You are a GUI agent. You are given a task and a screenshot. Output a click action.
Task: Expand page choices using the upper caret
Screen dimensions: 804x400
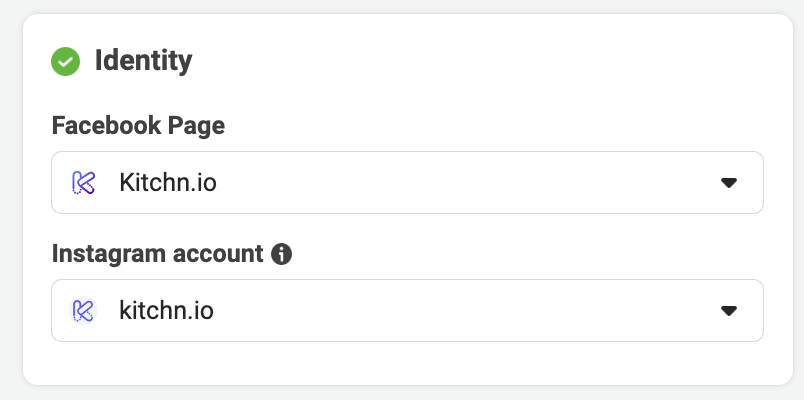(x=729, y=183)
